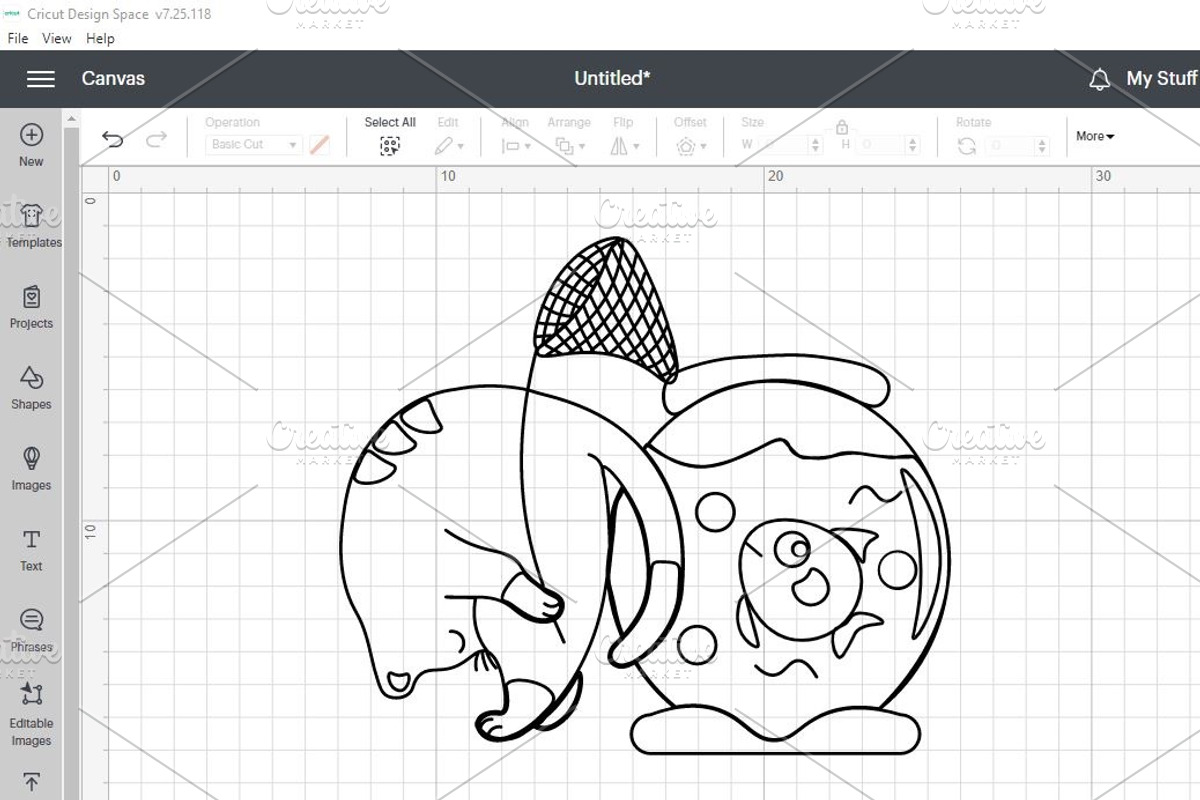Open the Help menu

pos(100,38)
